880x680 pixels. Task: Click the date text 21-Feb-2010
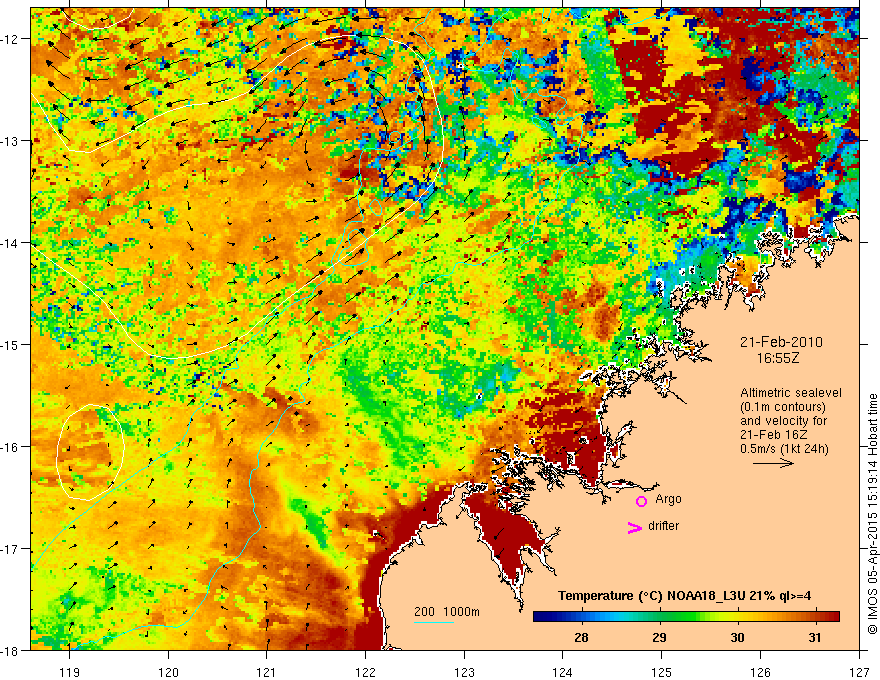(781, 342)
